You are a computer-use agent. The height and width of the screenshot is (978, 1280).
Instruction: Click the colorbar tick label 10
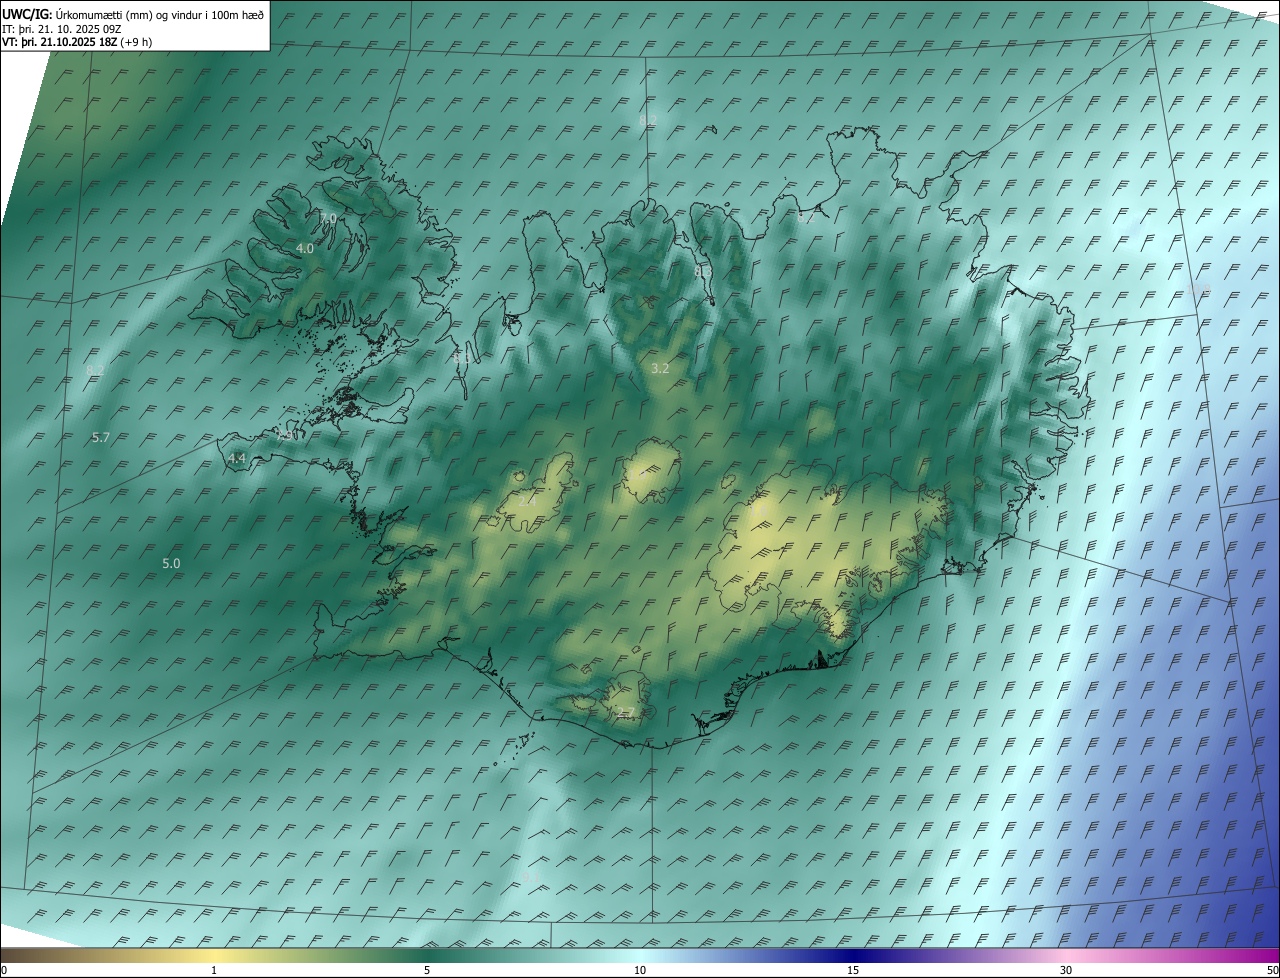point(640,970)
